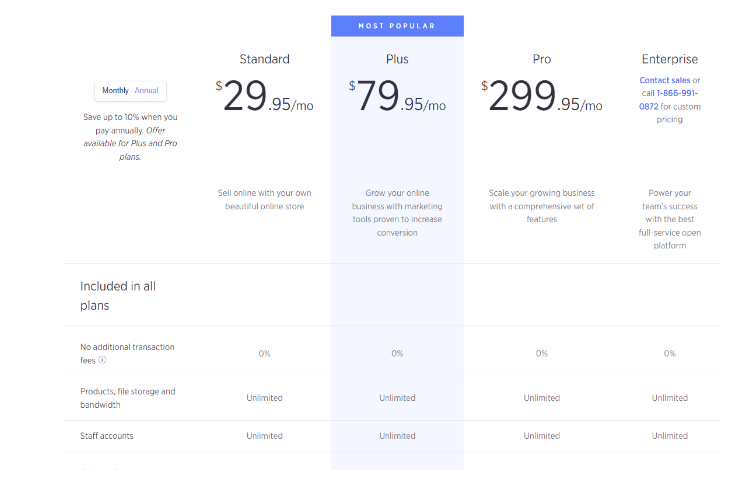Click Unlimited for Standard staff accounts

265,436
